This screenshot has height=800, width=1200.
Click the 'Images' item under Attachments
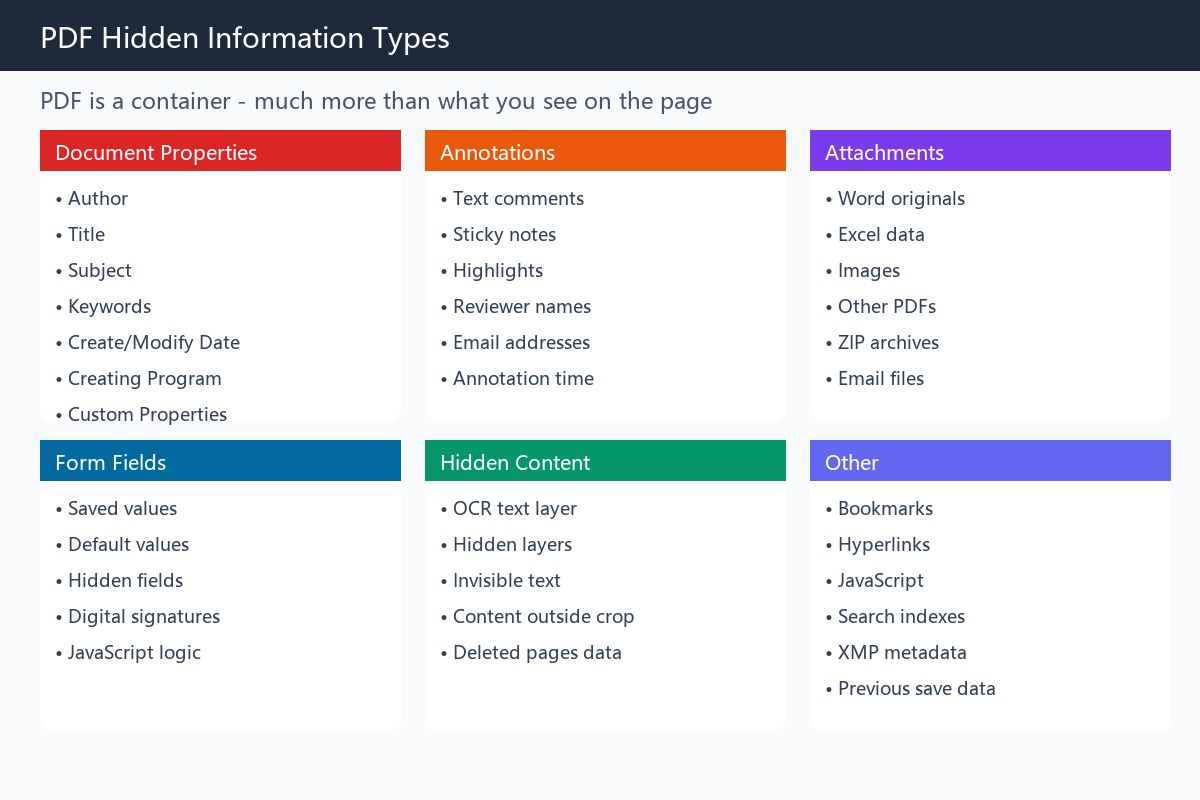point(863,270)
